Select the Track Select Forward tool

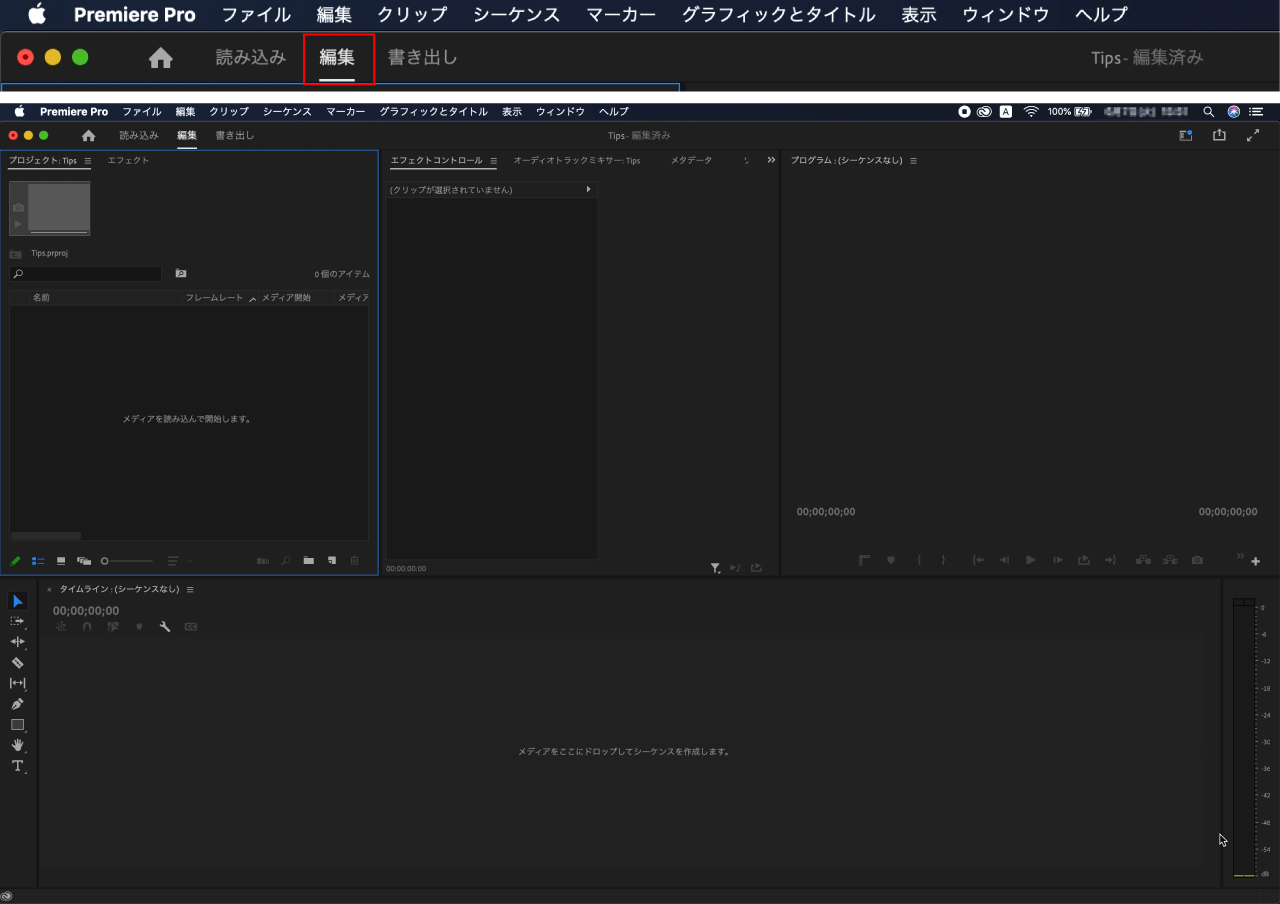(x=18, y=621)
